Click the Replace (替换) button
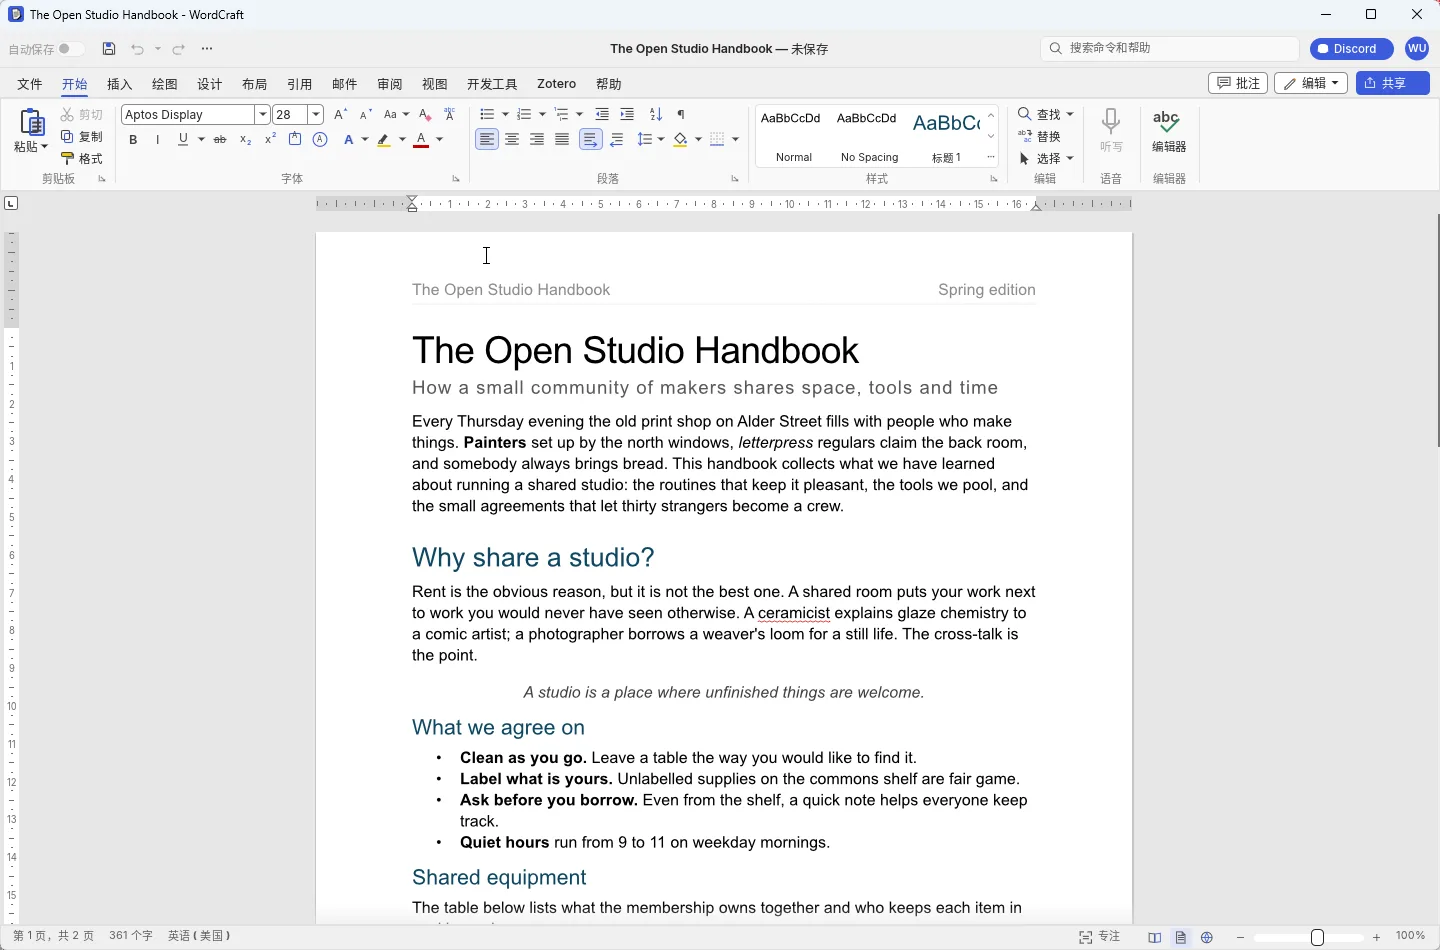 1041,137
